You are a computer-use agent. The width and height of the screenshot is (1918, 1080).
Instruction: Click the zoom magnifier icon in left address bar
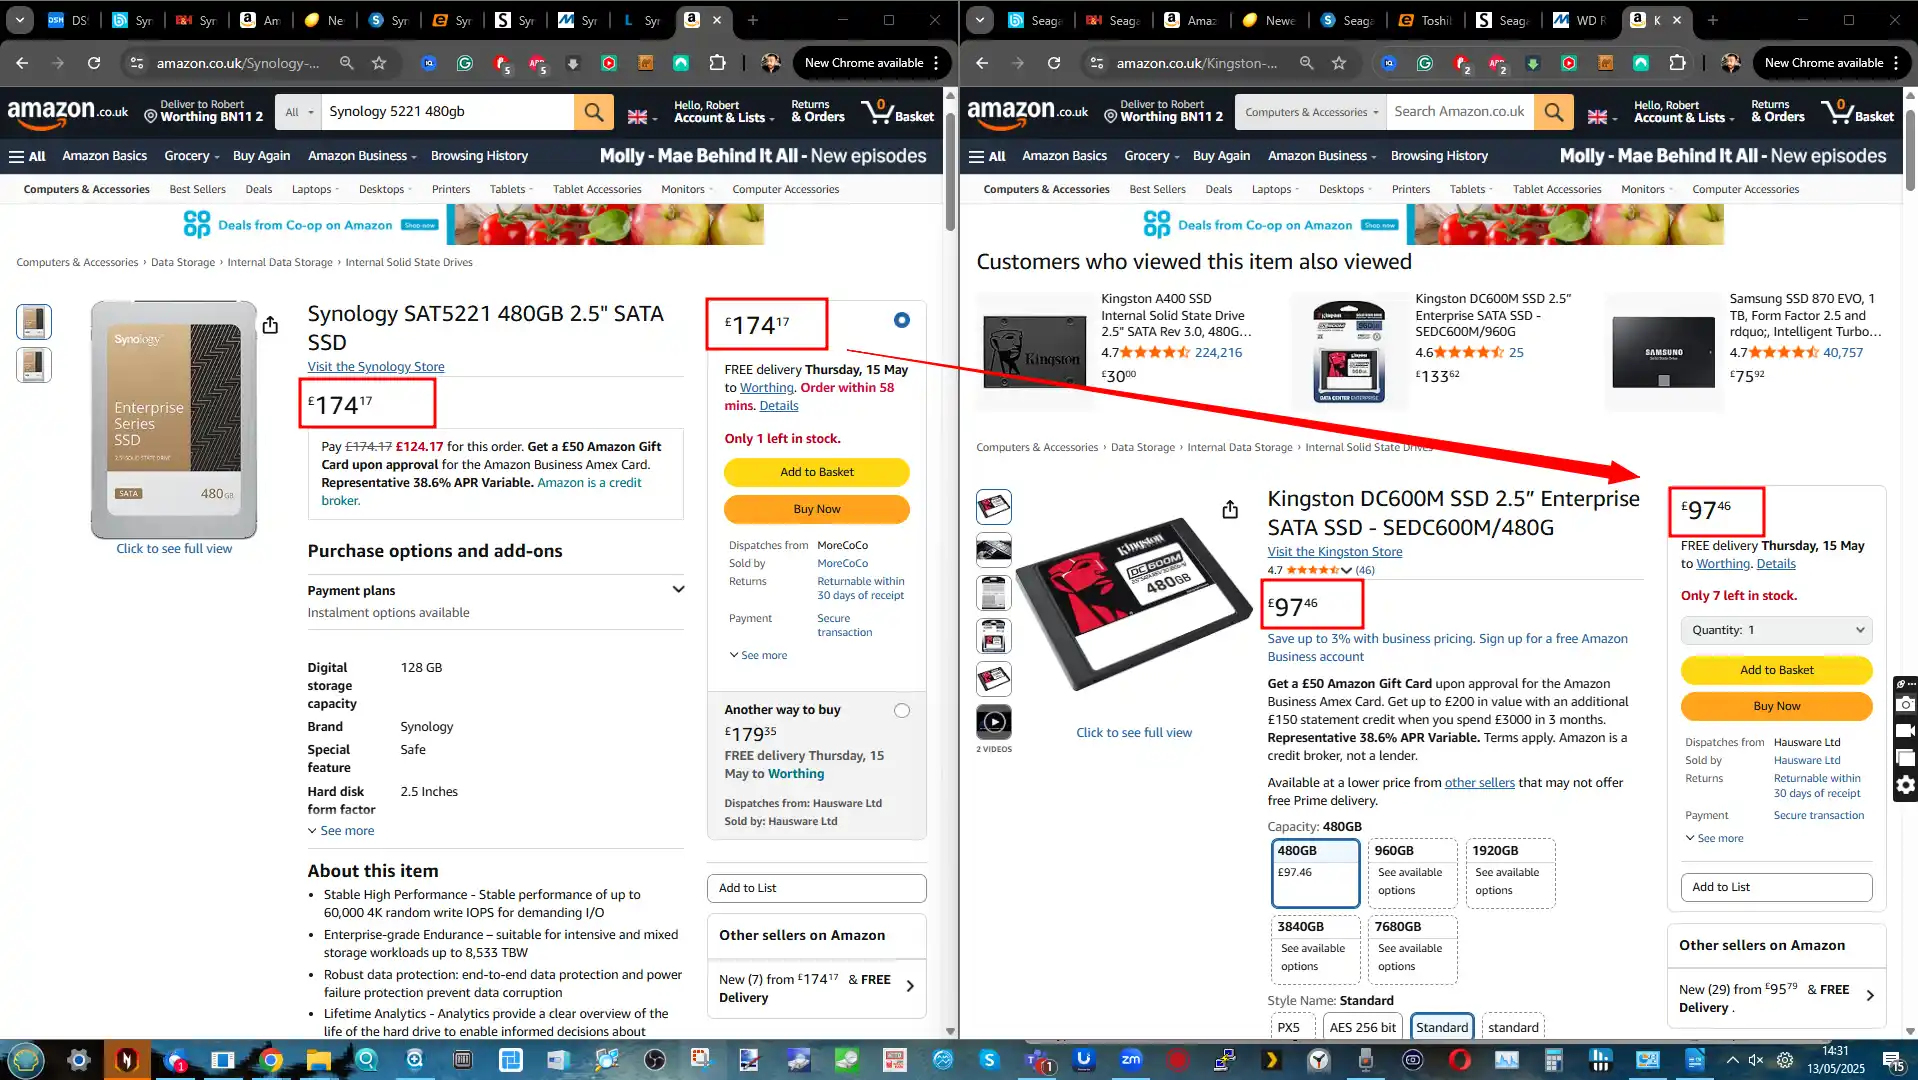click(347, 63)
